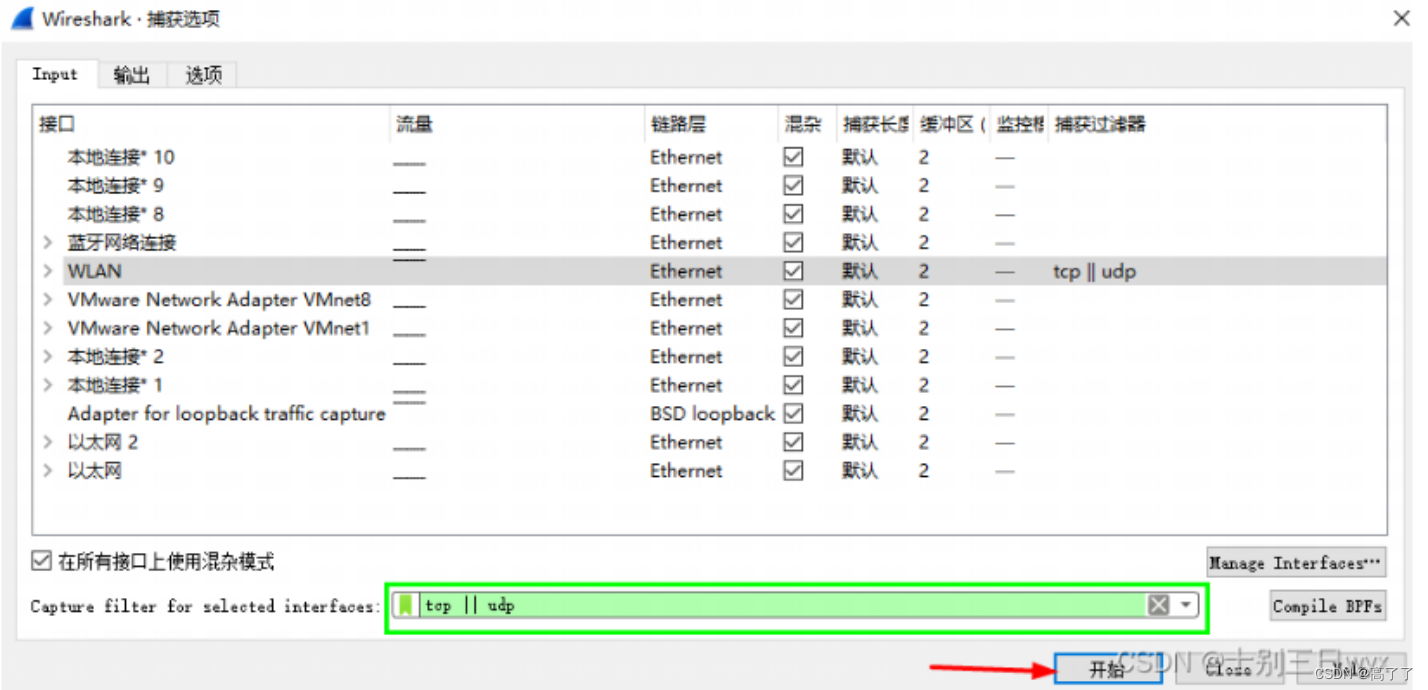Start capture with 开始 button
The width and height of the screenshot is (1428, 690).
[1108, 669]
